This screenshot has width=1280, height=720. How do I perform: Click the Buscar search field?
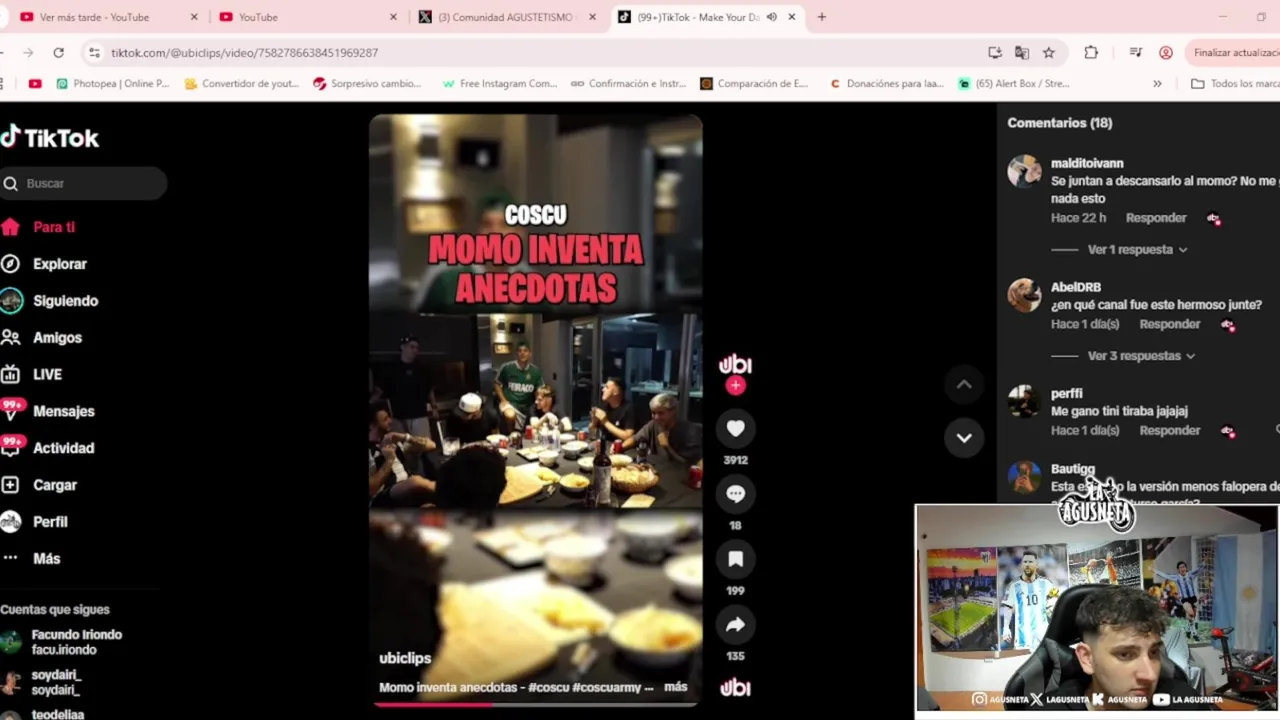[x=83, y=184]
